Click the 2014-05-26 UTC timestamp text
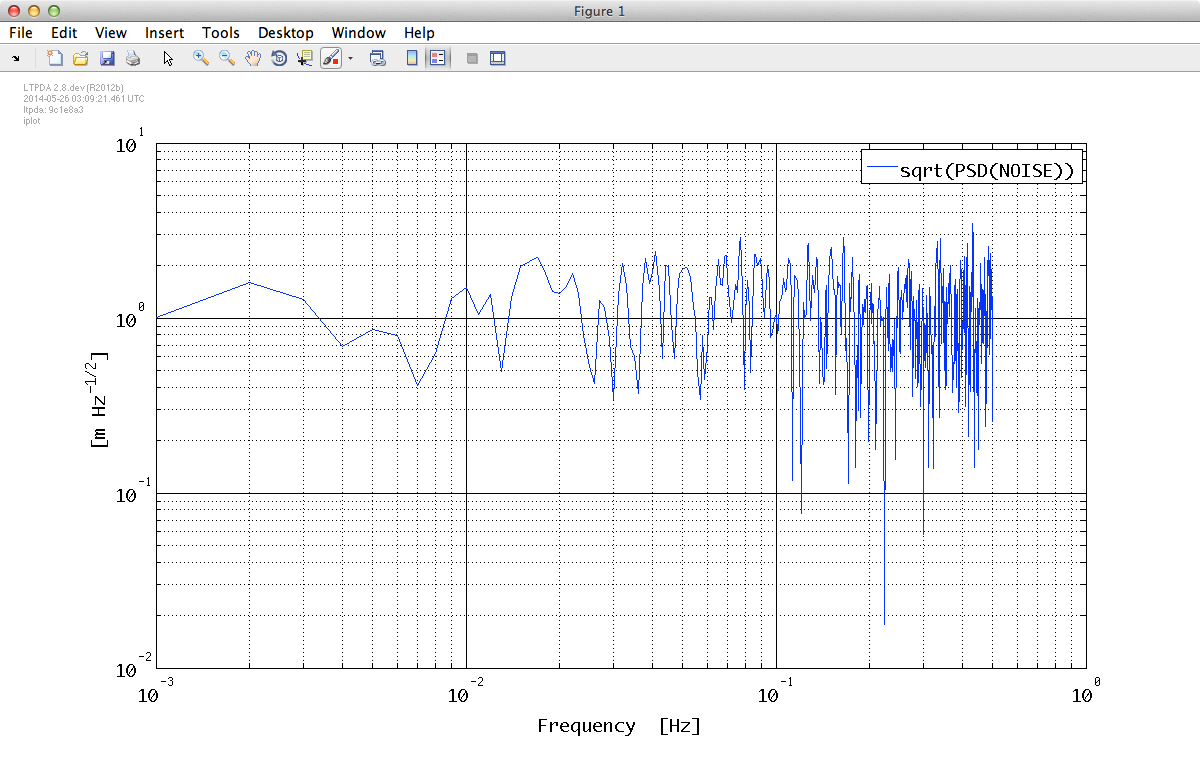Image resolution: width=1200 pixels, height=773 pixels. point(84,99)
